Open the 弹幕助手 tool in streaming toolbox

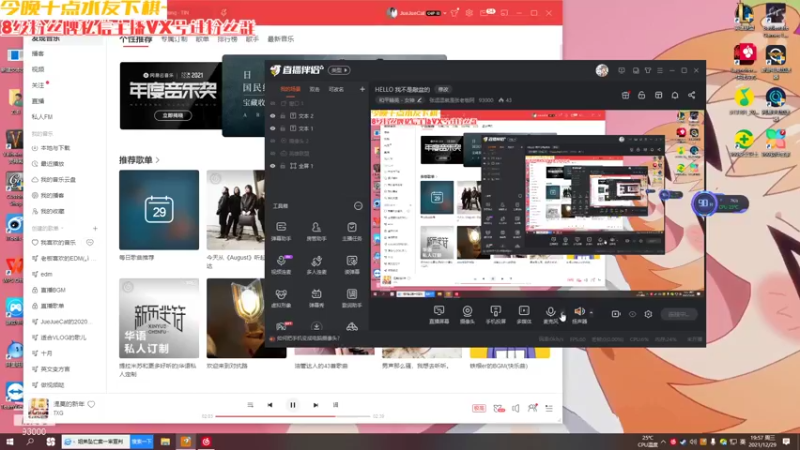tap(281, 231)
